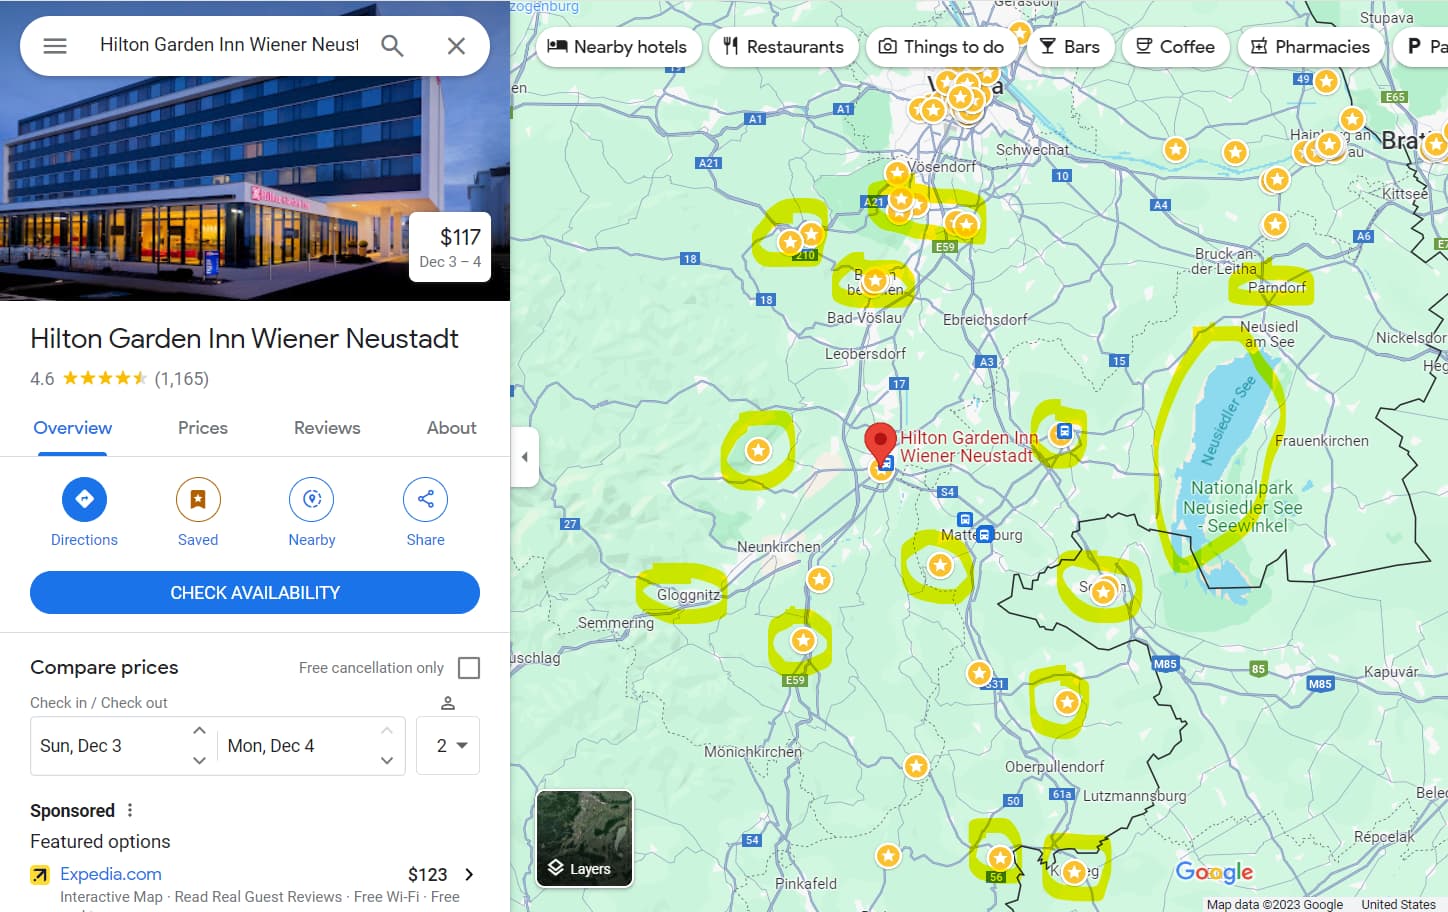Click the Nationalpark Neusiedler See label
The height and width of the screenshot is (912, 1448).
tap(1242, 507)
